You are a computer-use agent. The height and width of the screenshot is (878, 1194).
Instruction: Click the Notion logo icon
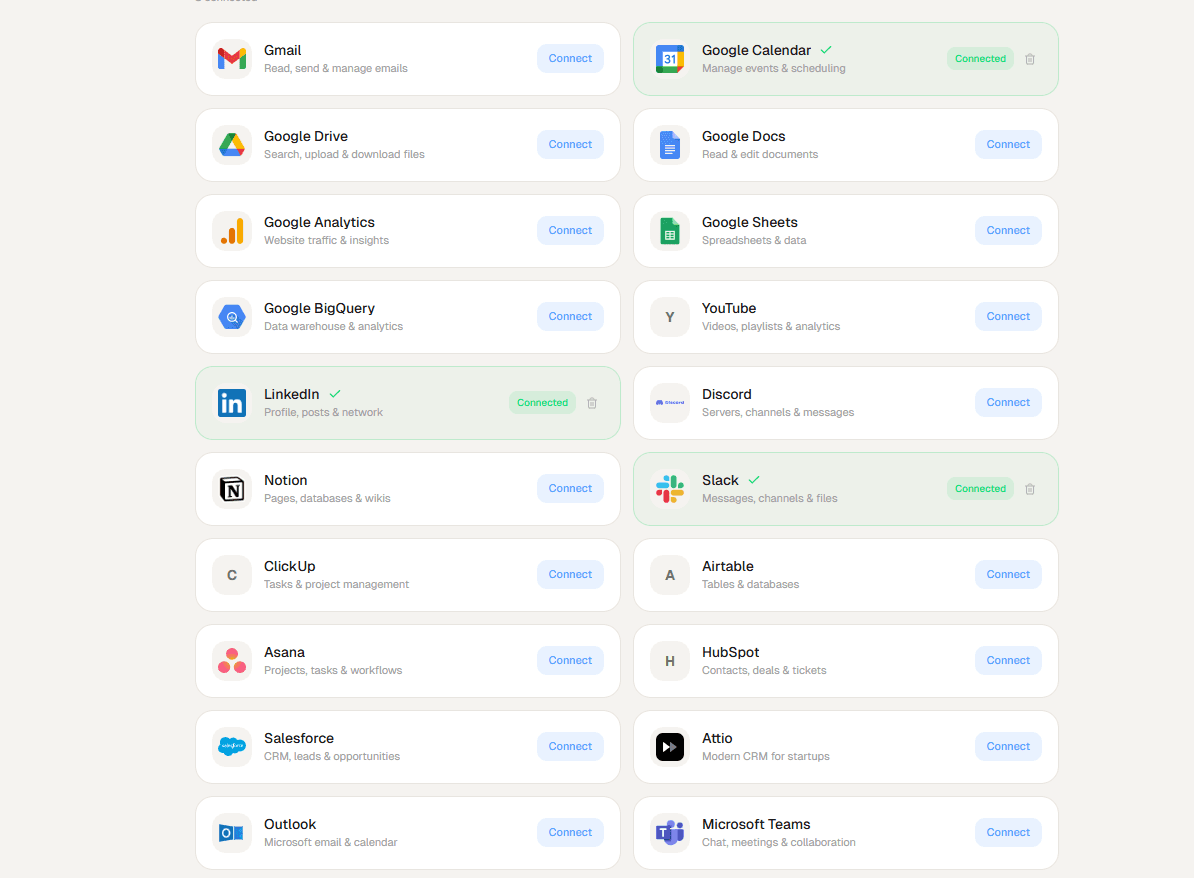coord(232,489)
